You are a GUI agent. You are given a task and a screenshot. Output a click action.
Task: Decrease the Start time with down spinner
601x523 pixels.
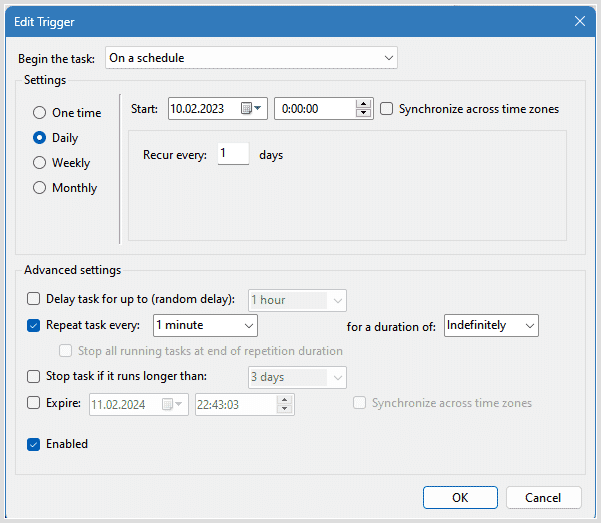(x=363, y=113)
